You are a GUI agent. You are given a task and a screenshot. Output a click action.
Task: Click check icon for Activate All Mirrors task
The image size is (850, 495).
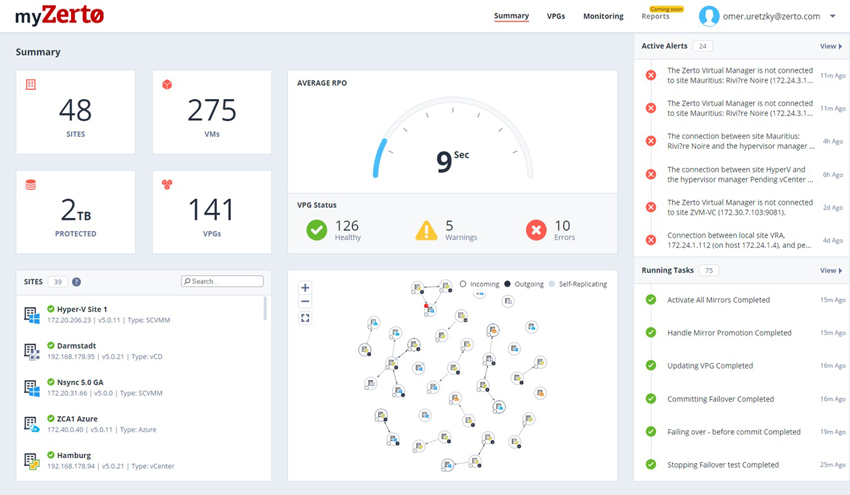(x=651, y=300)
